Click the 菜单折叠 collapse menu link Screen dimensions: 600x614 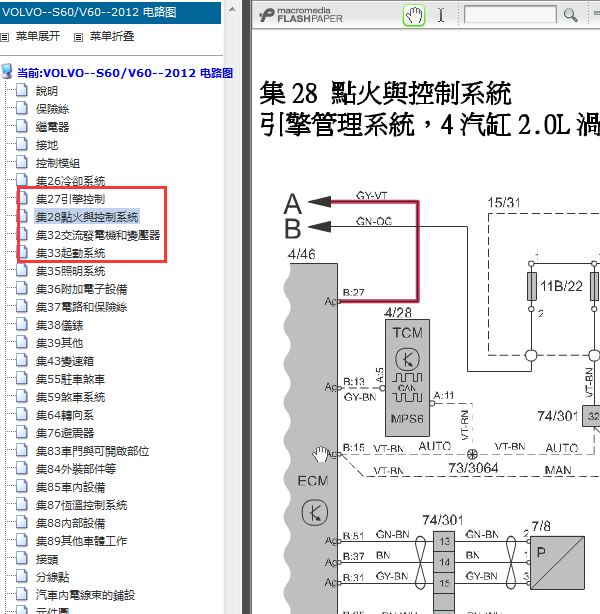[112, 36]
